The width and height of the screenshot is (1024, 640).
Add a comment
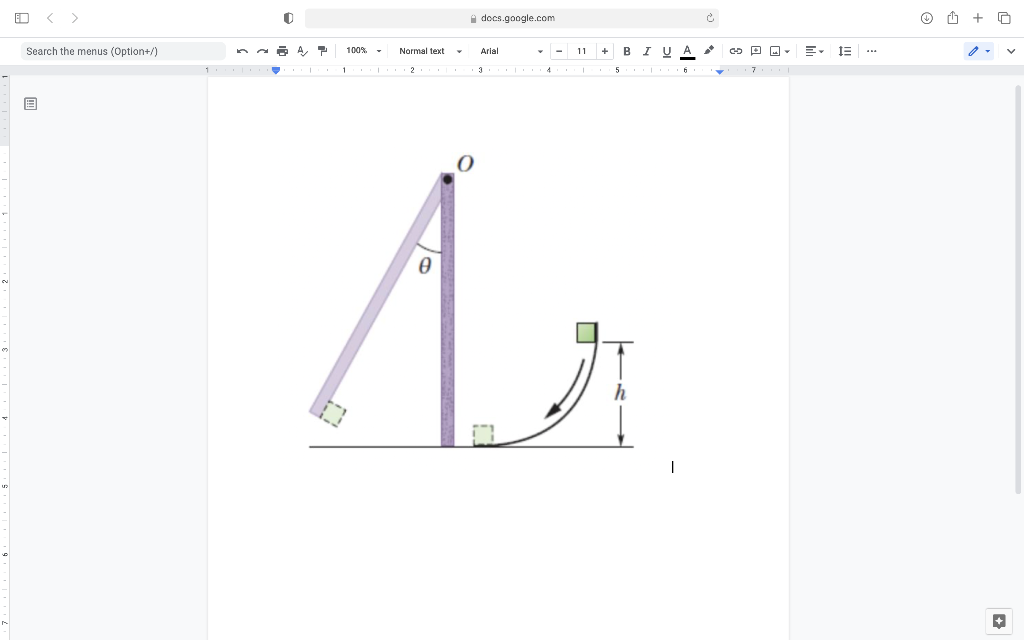click(x=756, y=51)
